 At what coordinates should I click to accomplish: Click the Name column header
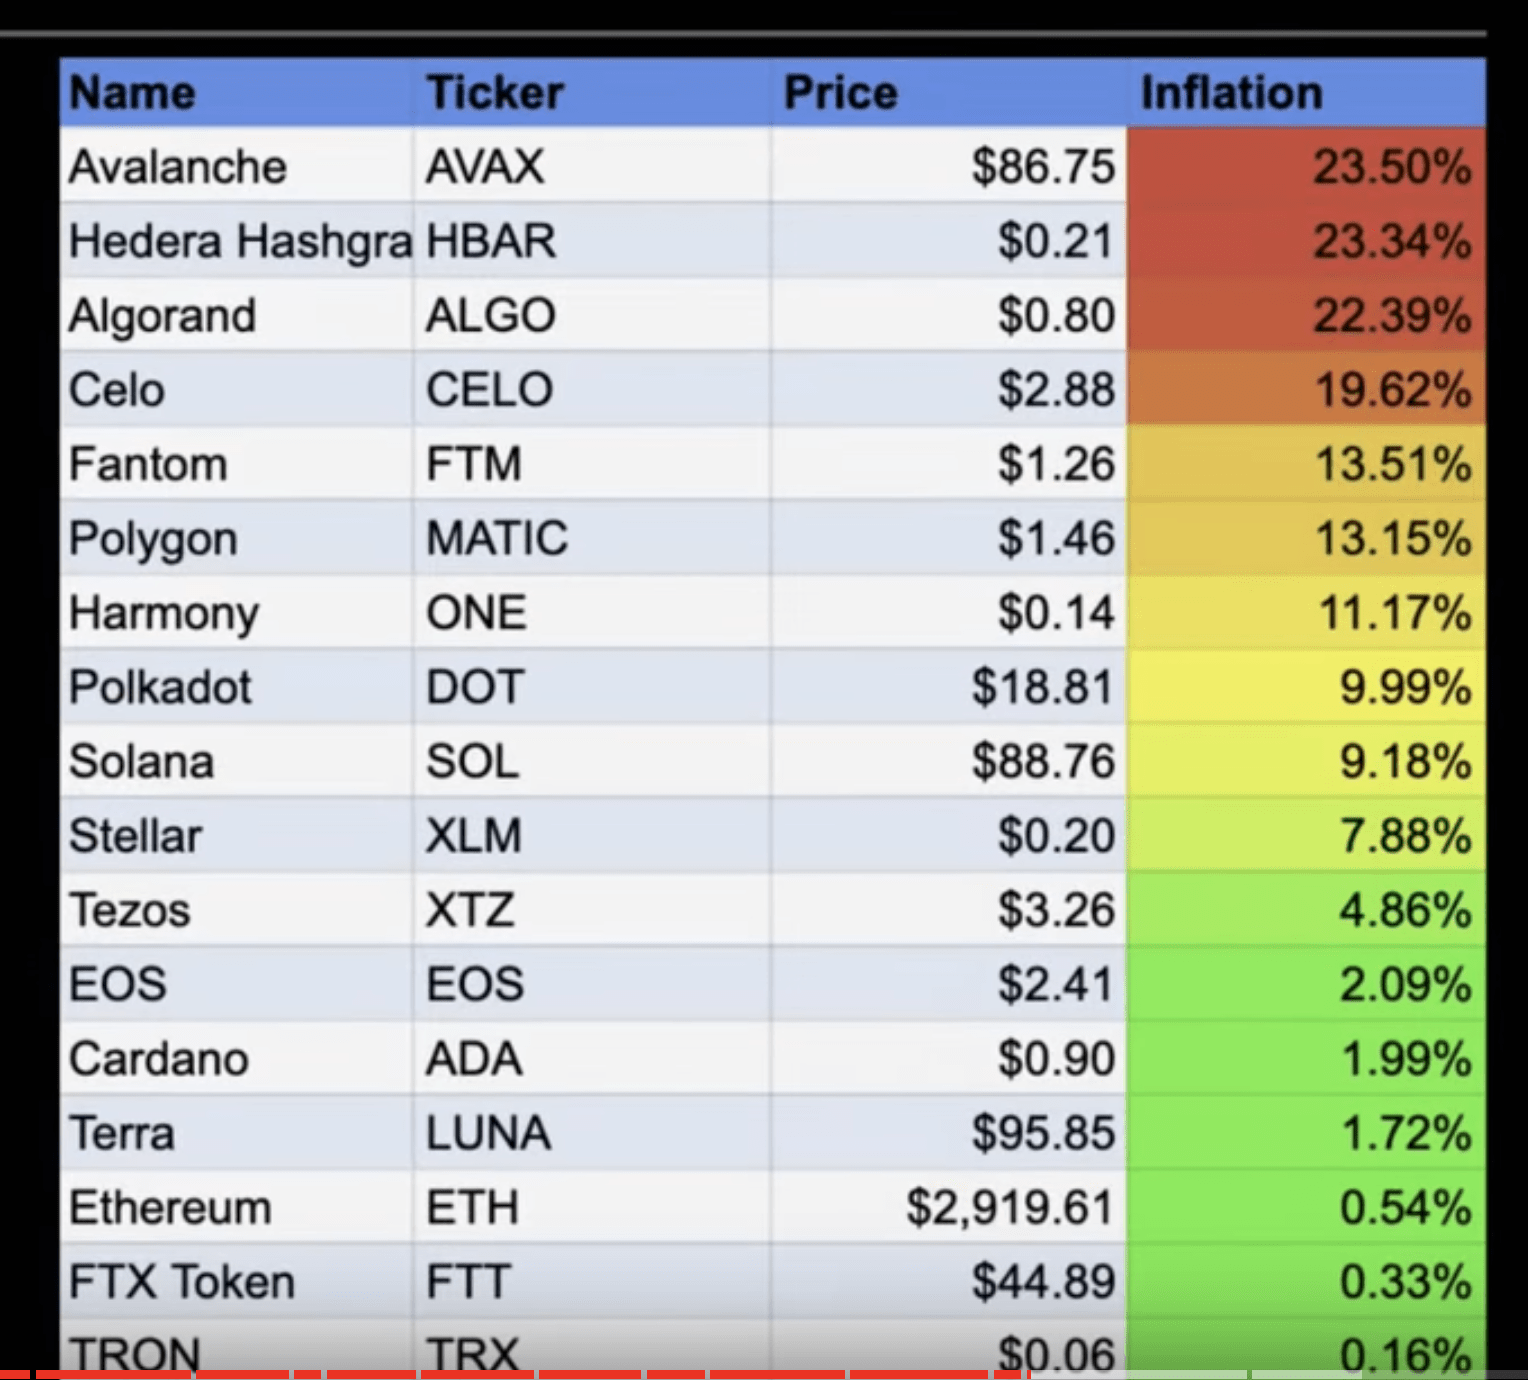(237, 92)
